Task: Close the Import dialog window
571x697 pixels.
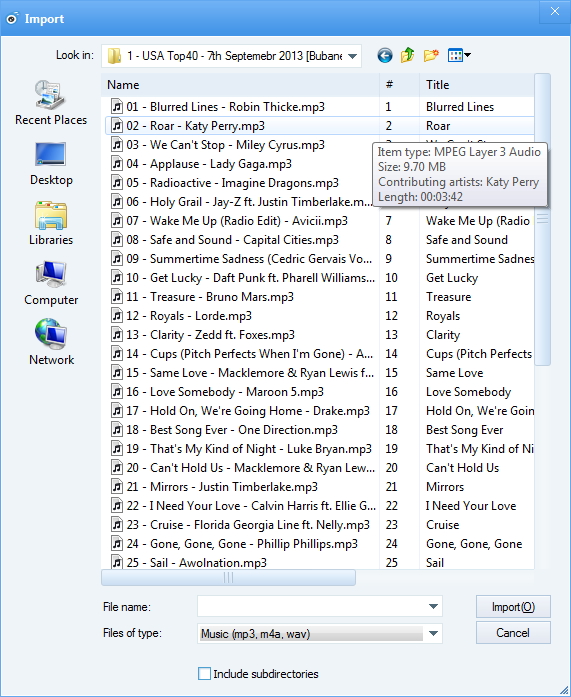Action: [x=555, y=12]
